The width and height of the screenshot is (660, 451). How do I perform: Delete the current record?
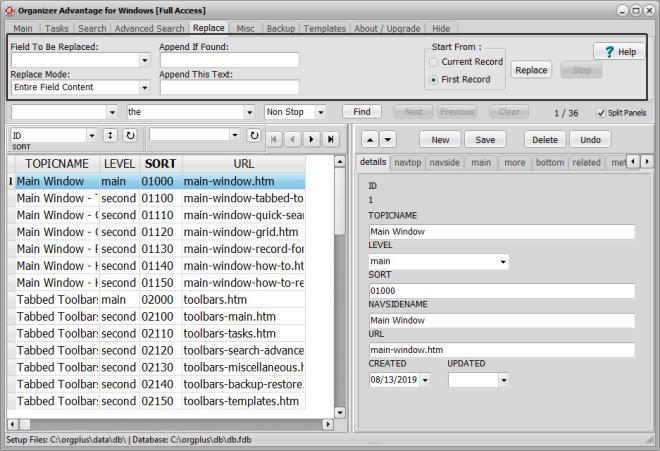[545, 140]
